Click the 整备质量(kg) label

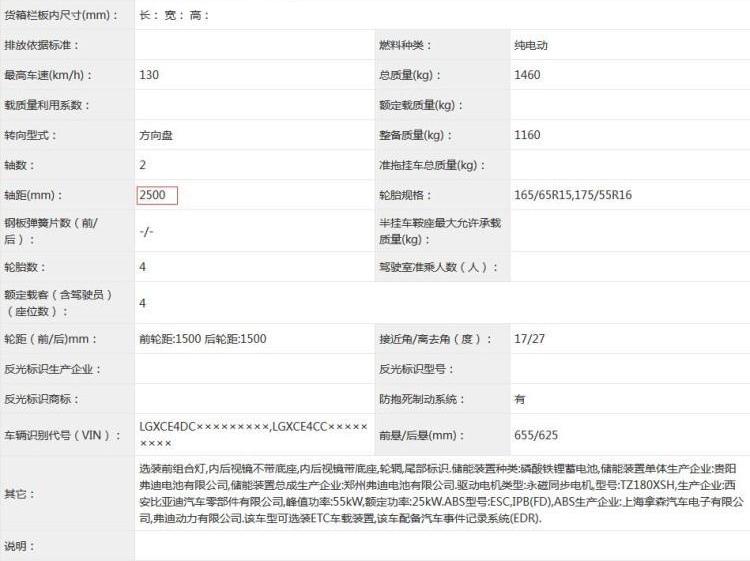click(415, 135)
